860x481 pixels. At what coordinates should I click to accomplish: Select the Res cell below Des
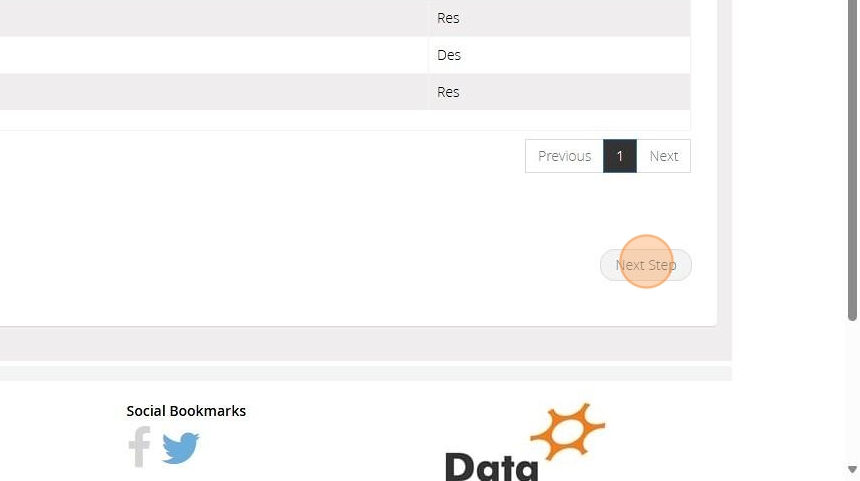pos(559,92)
